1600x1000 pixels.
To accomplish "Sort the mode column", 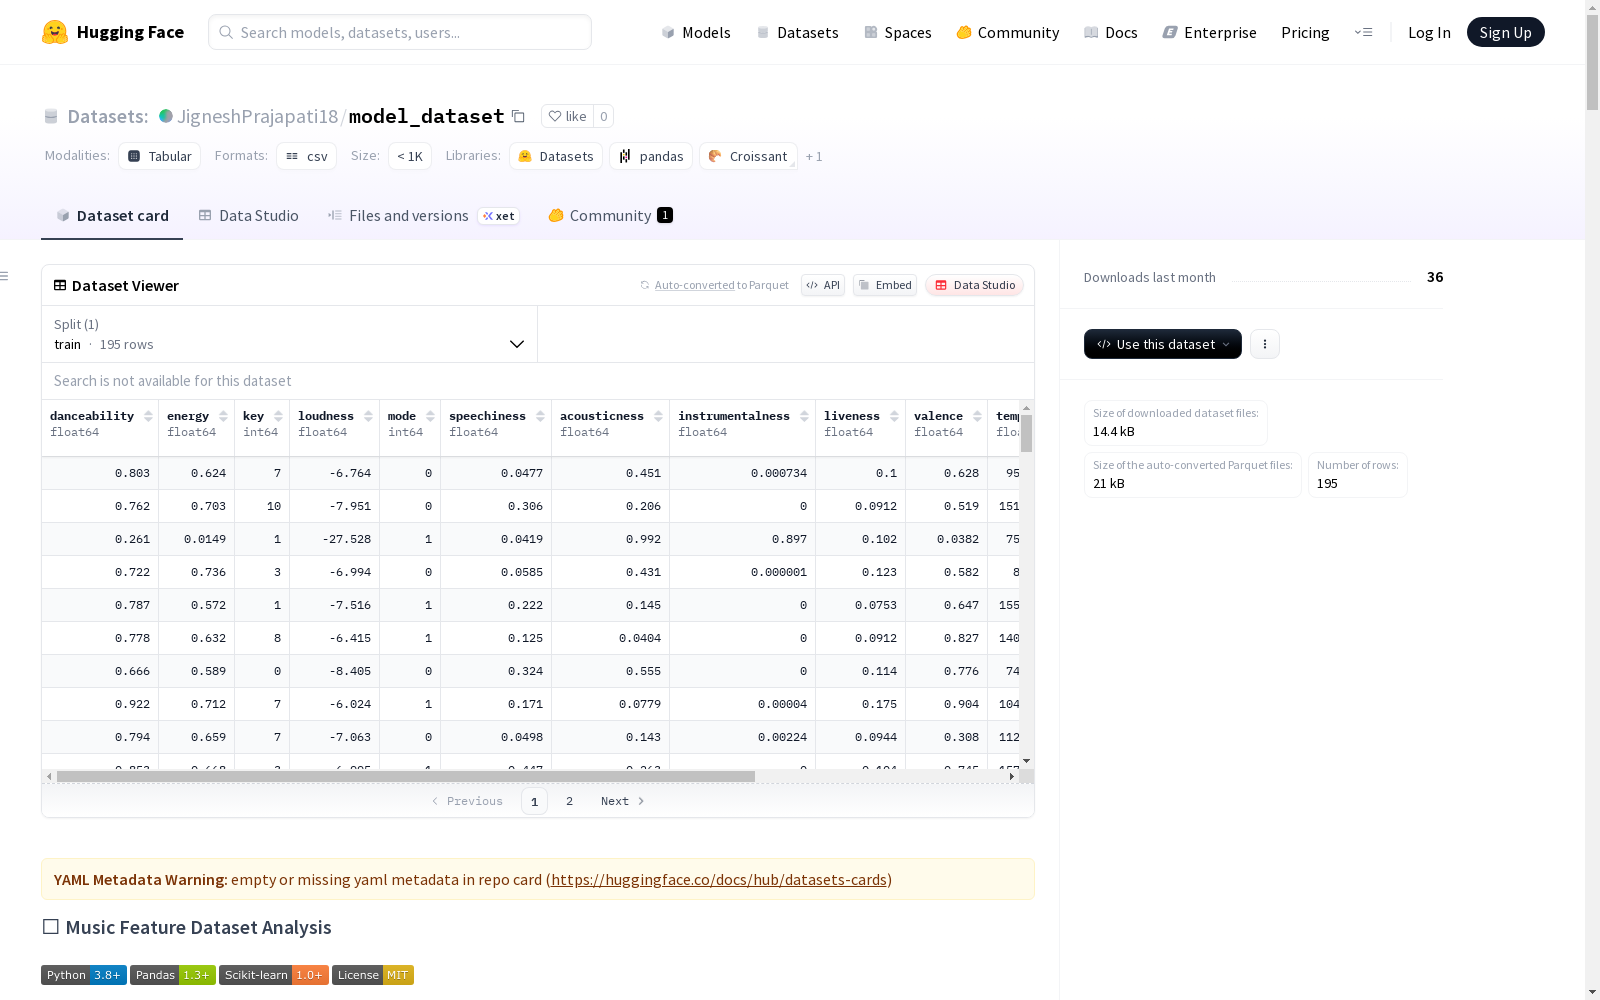I will click(430, 416).
